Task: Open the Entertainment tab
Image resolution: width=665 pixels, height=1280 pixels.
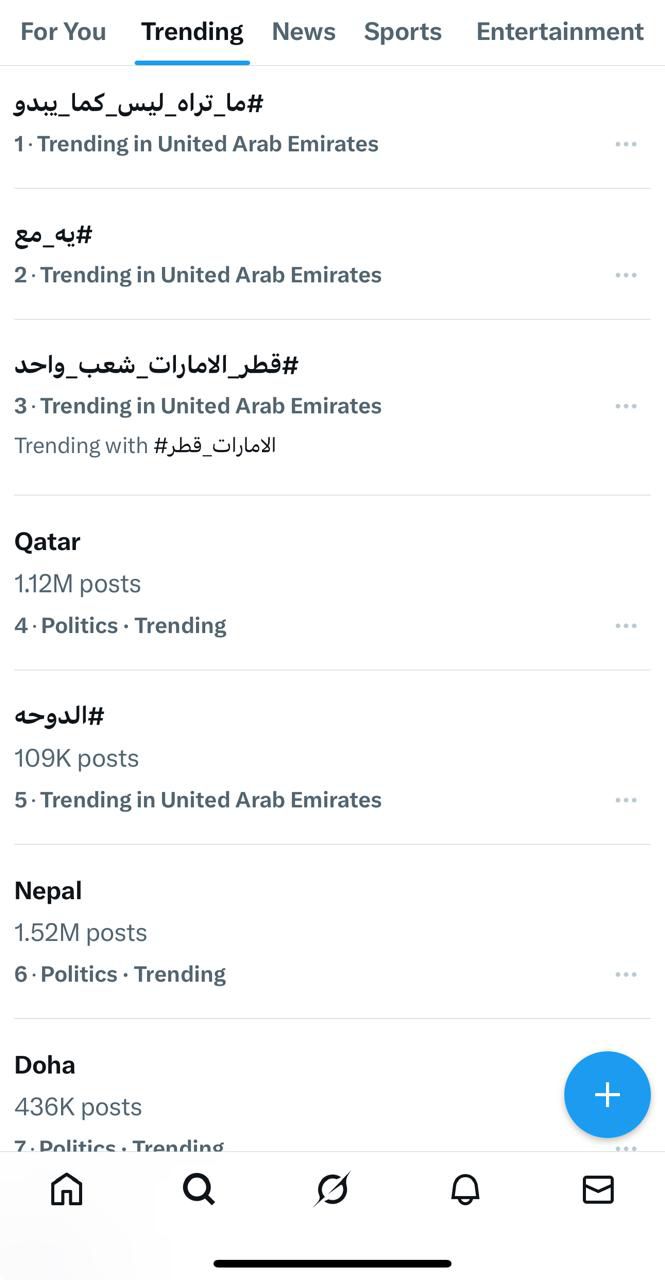Action: 559,31
